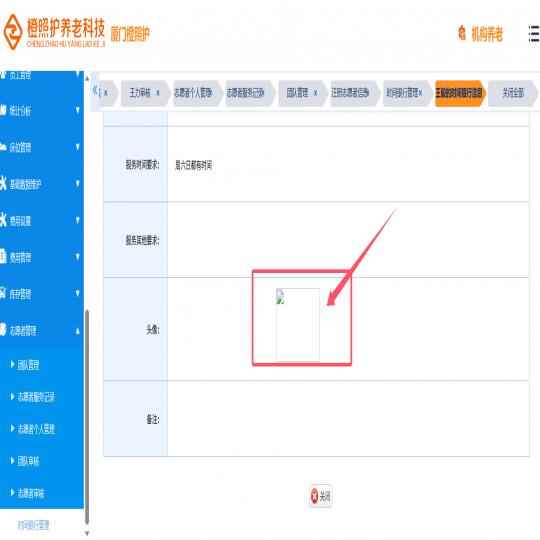Click the 关闭全部 tab button

pos(513,93)
